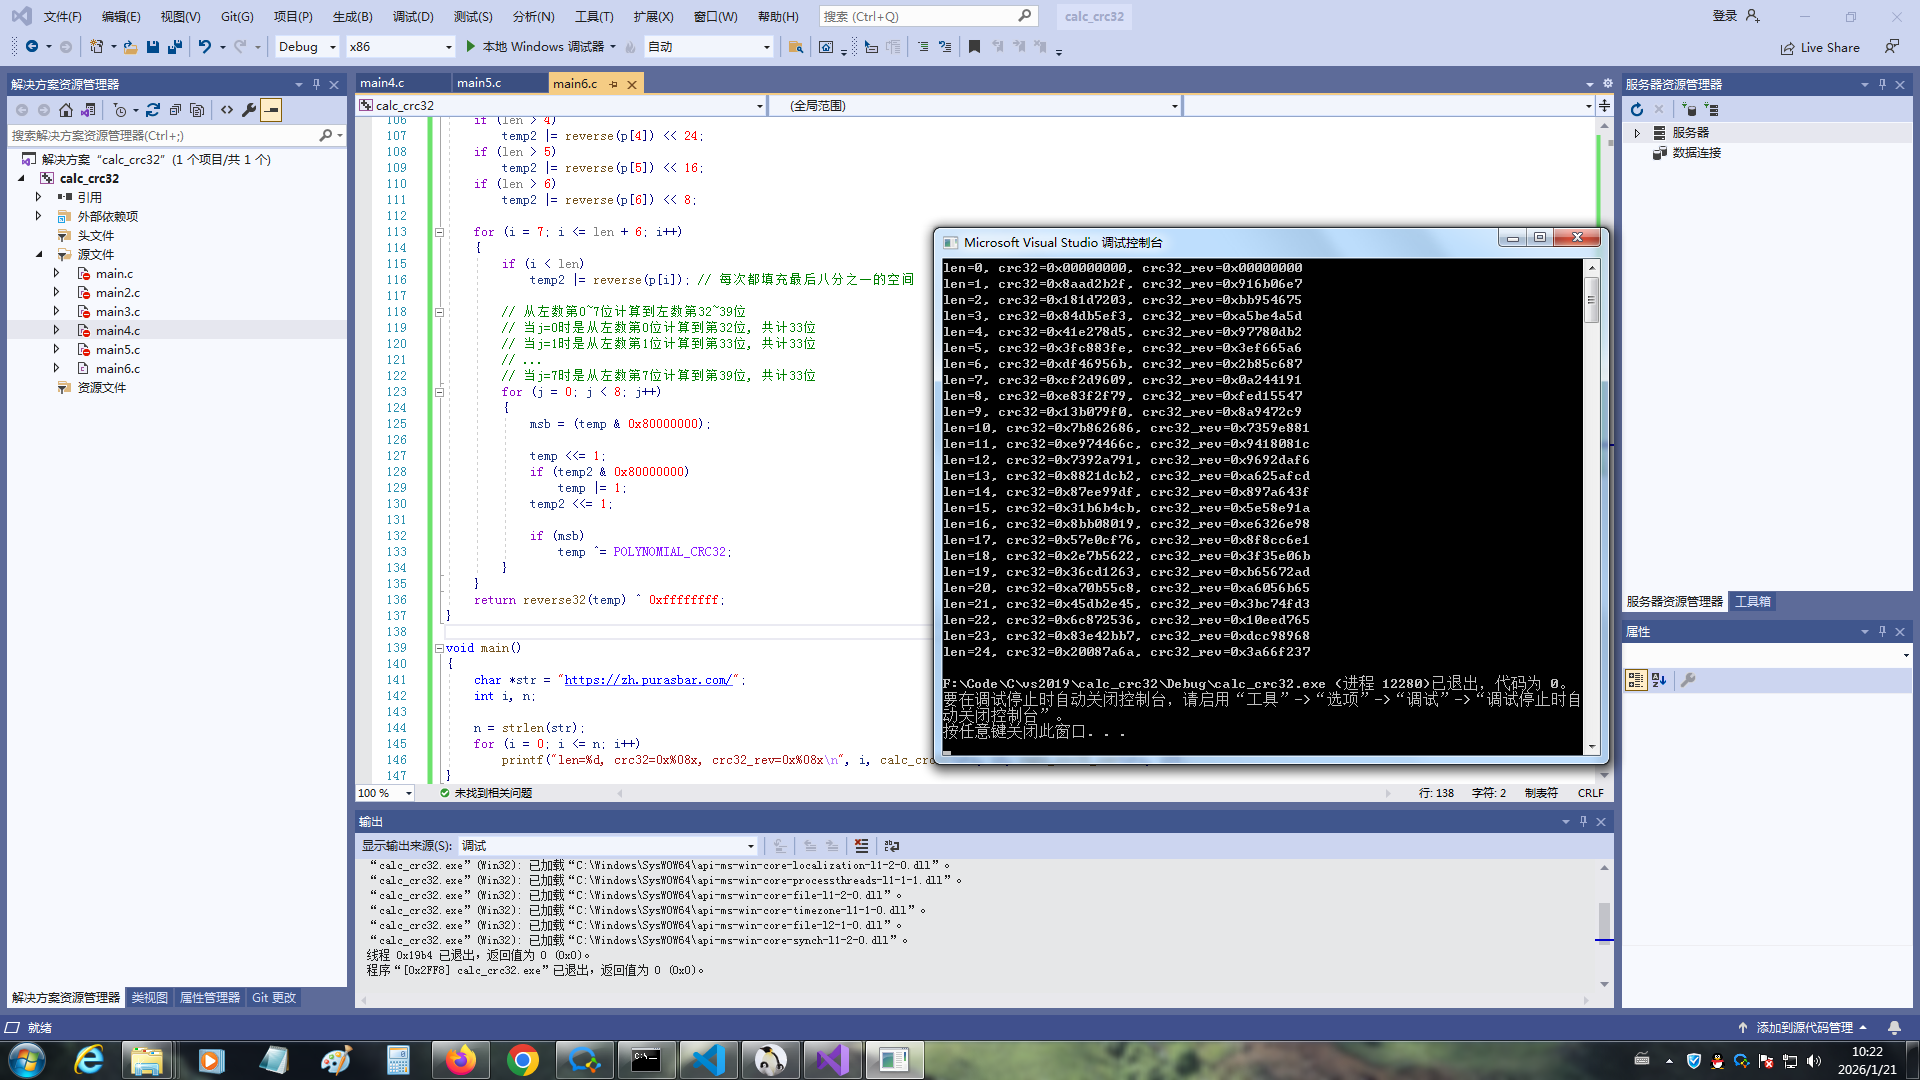Expand the main4.c tree node
1920x1080 pixels.
pyautogui.click(x=56, y=330)
